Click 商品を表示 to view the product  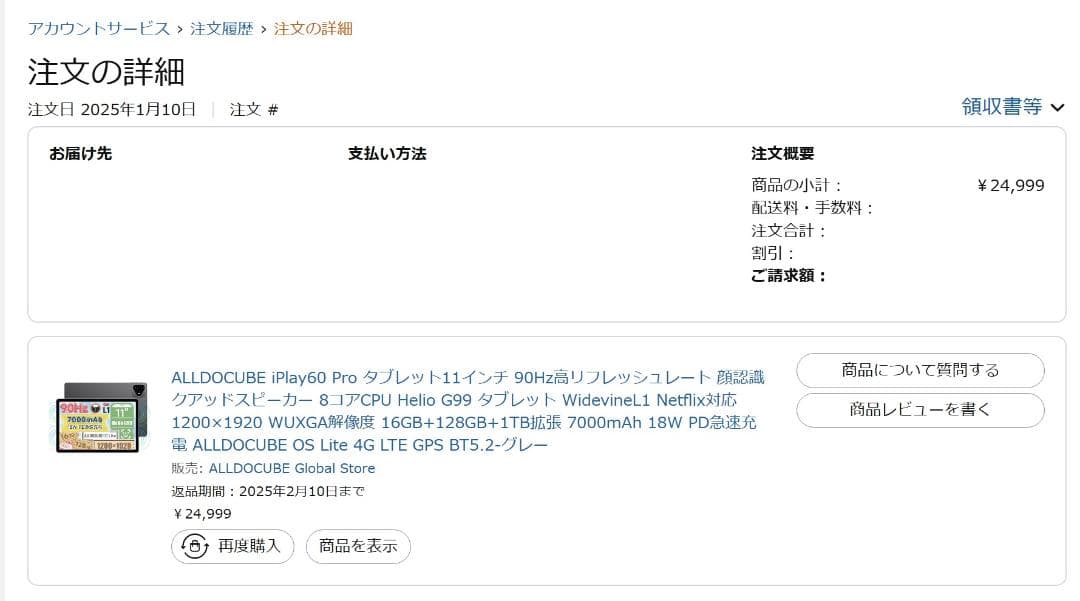[x=357, y=546]
